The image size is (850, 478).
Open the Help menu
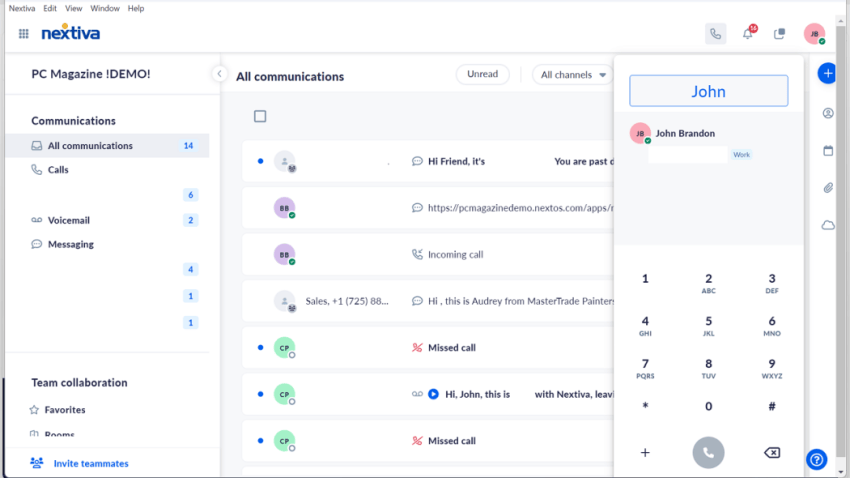[x=136, y=8]
